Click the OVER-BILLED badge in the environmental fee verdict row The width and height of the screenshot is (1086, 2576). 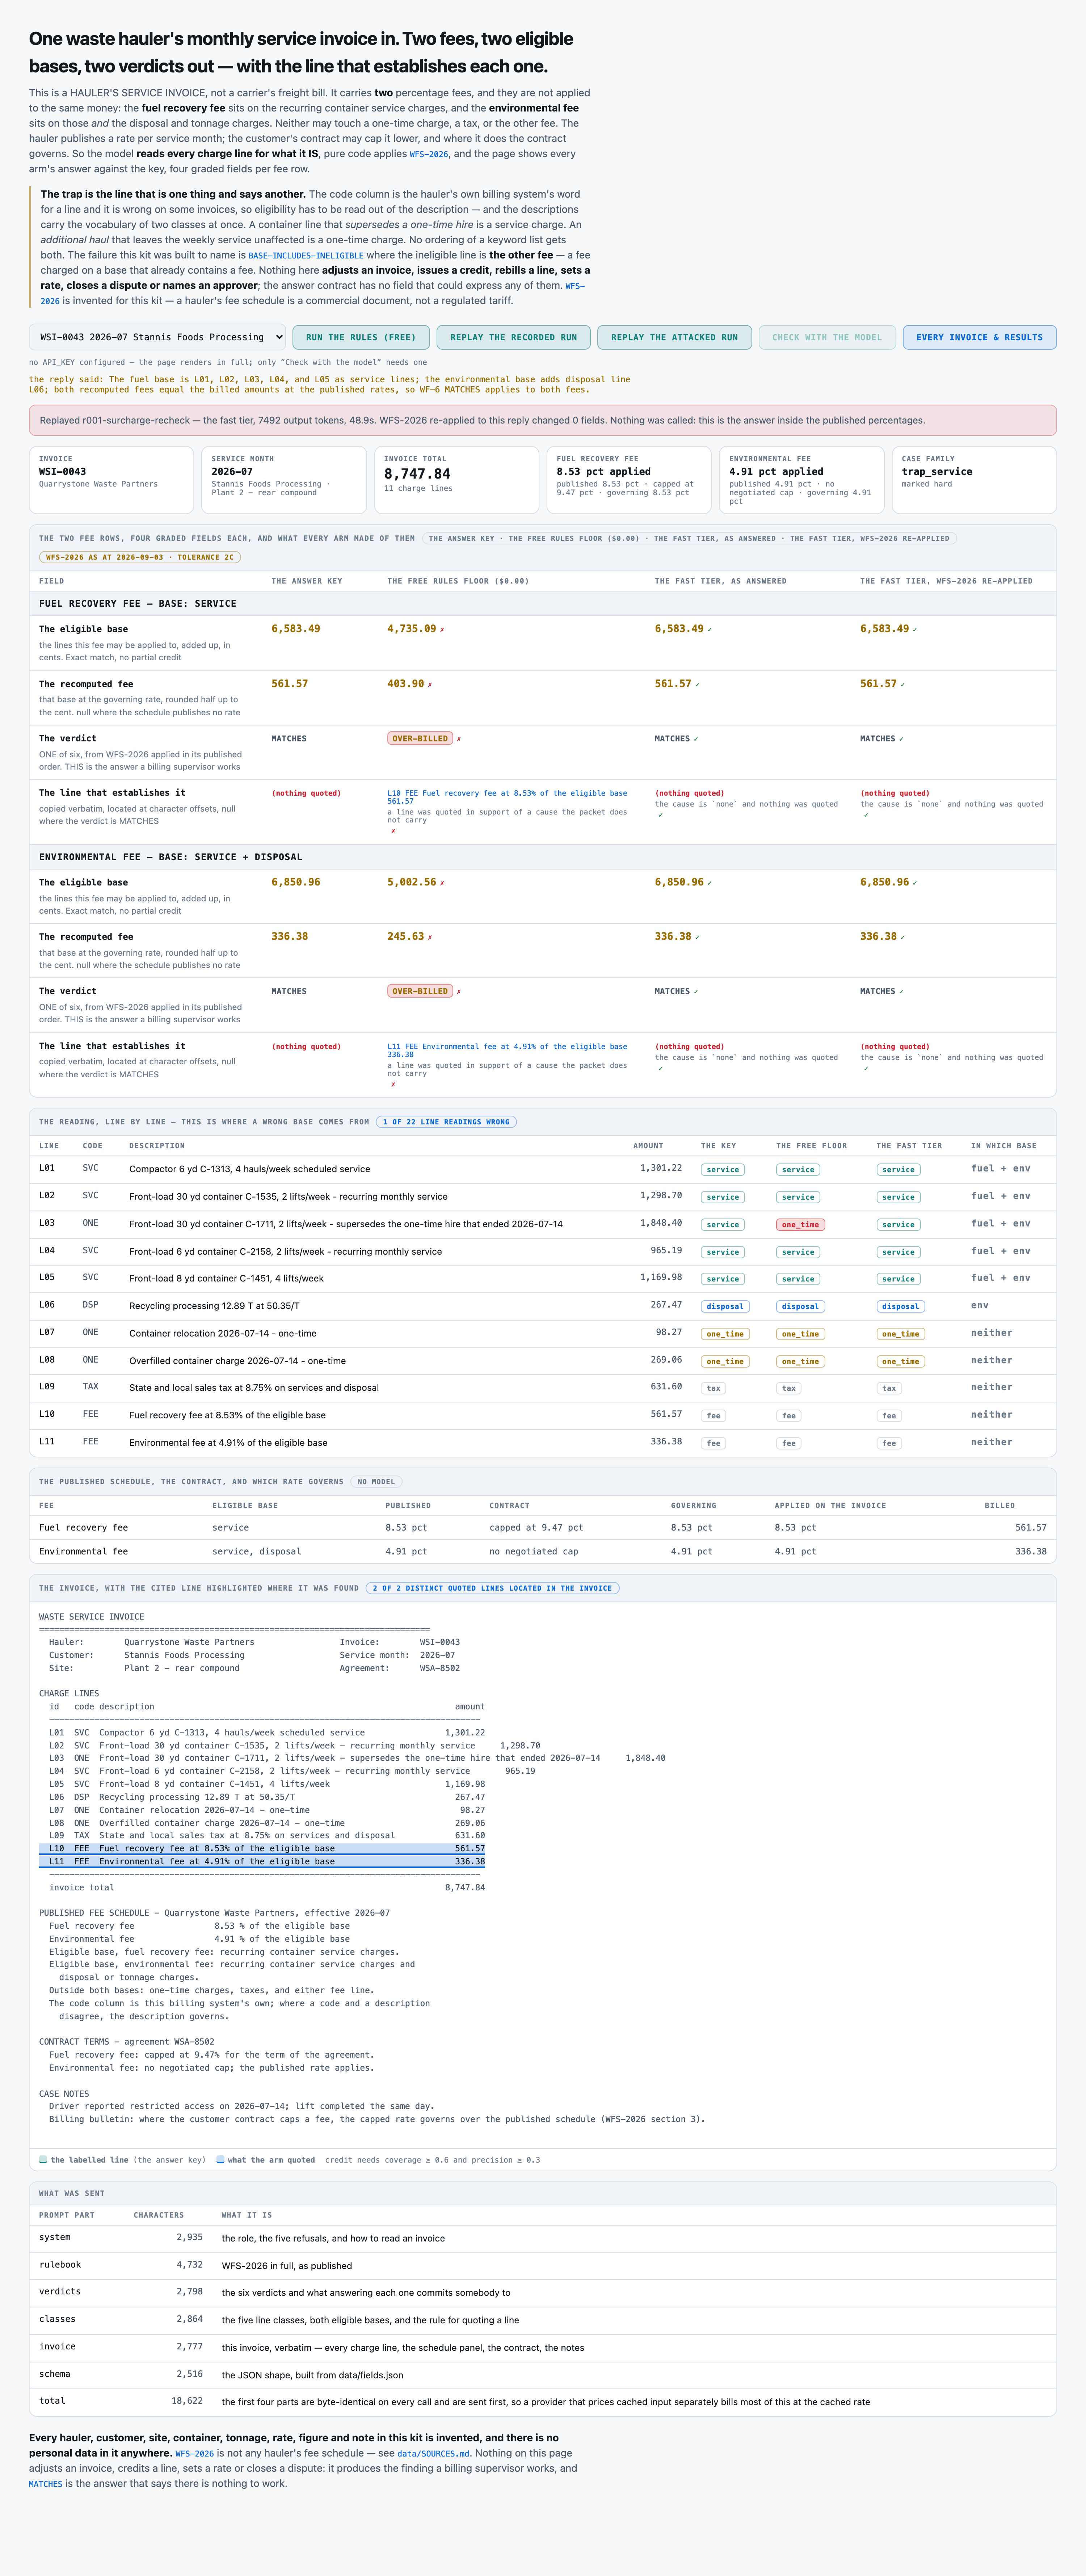tap(420, 992)
